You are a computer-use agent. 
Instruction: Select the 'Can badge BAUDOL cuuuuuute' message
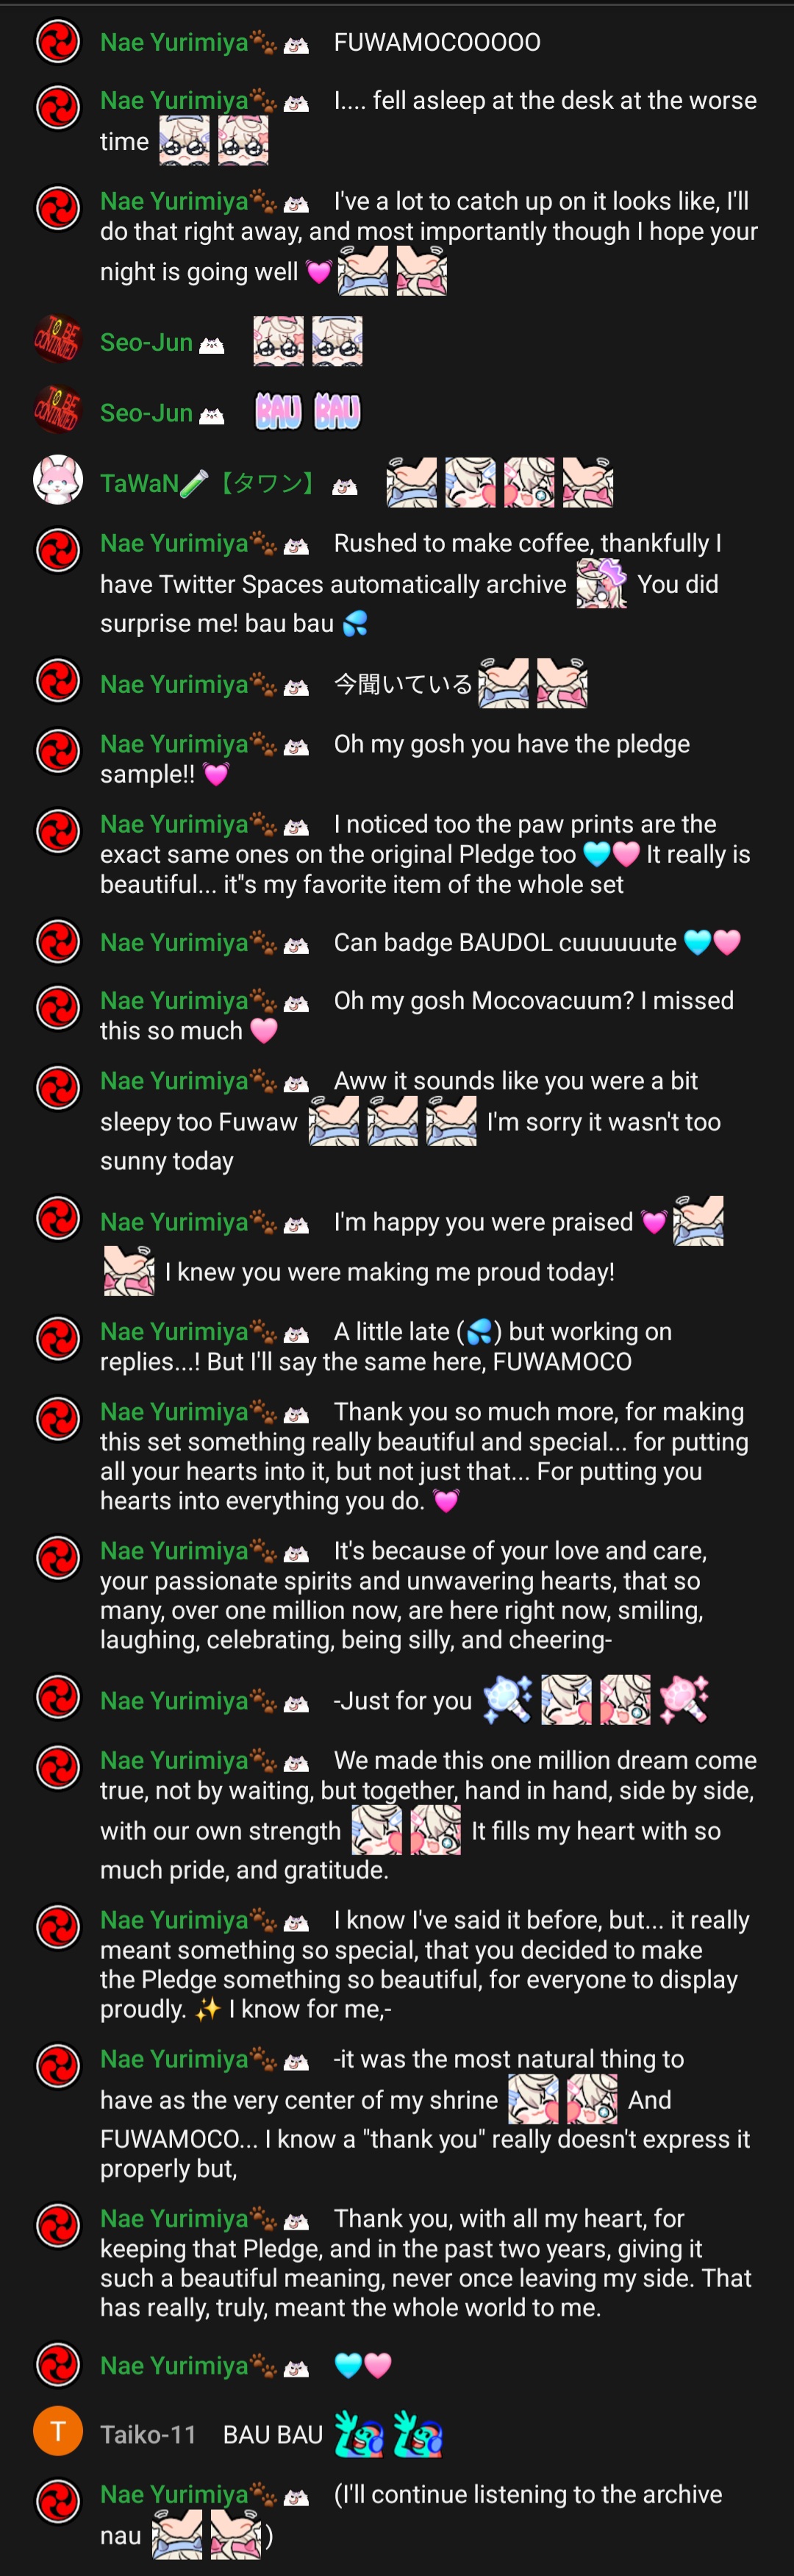click(397, 942)
